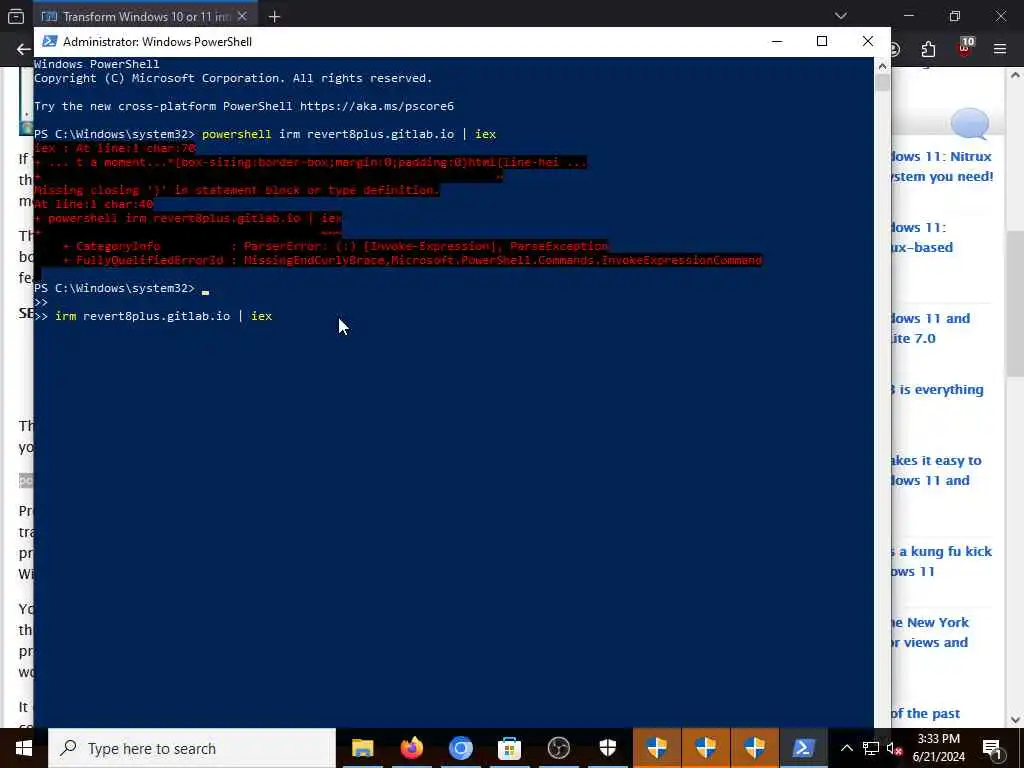This screenshot has width=1024, height=768.
Task: Click the PowerShell icon in window title bar
Action: click(49, 41)
